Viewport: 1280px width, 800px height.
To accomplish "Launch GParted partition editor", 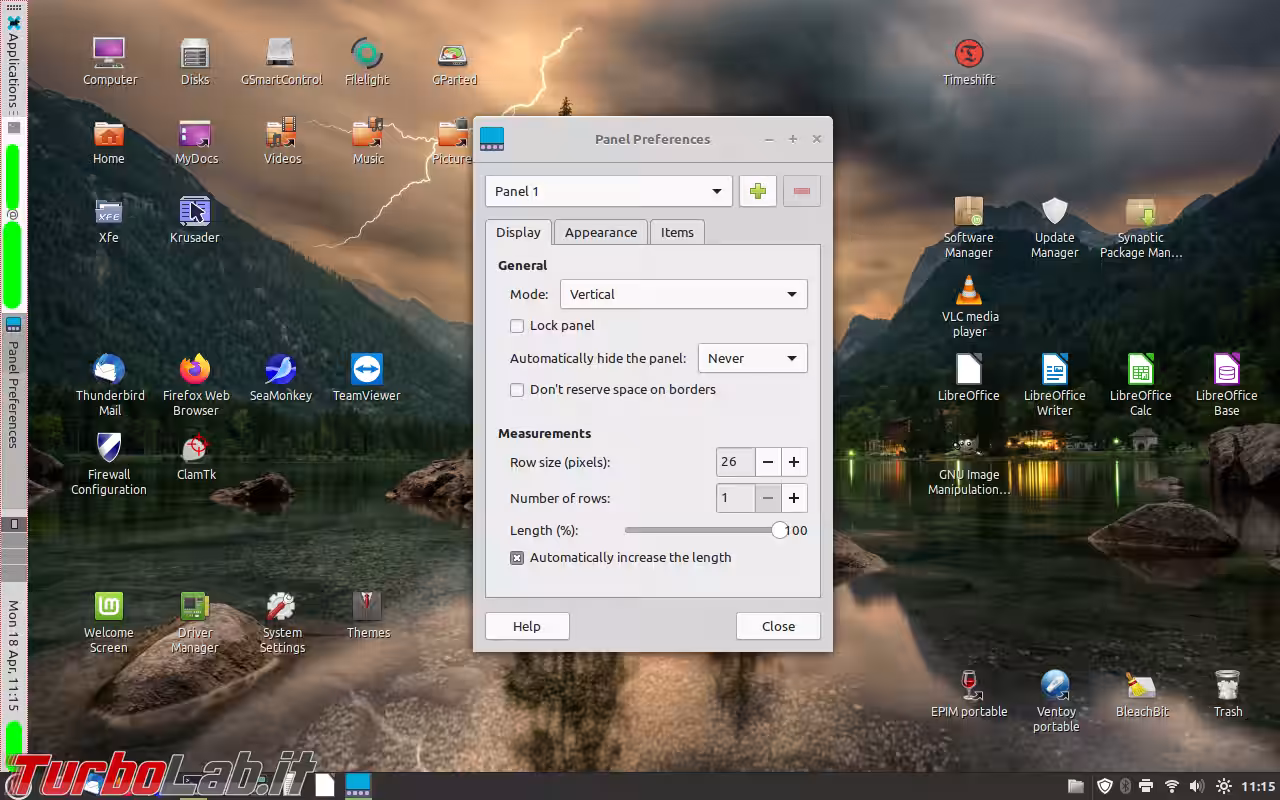I will pos(453,55).
